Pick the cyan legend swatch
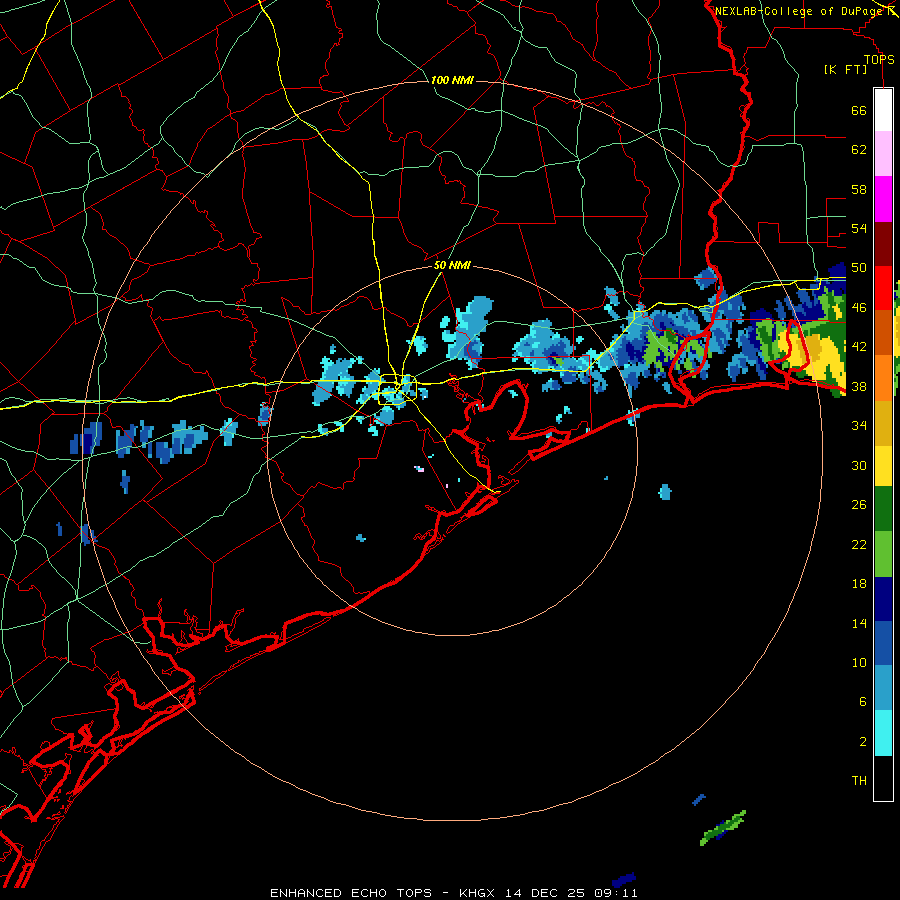The height and width of the screenshot is (900, 900). coord(883,732)
